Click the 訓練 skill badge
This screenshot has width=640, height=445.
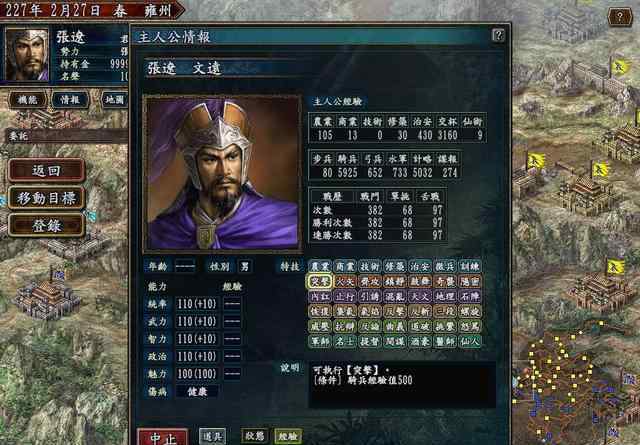tap(470, 267)
